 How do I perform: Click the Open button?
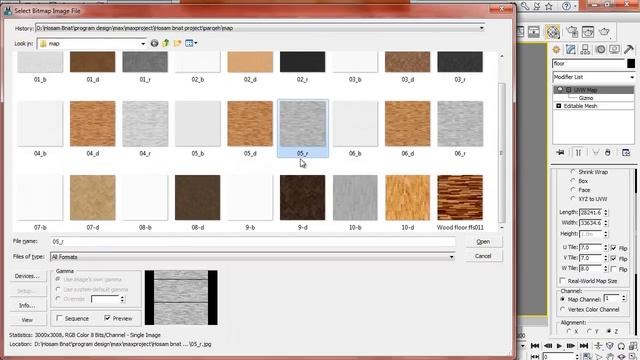[483, 242]
